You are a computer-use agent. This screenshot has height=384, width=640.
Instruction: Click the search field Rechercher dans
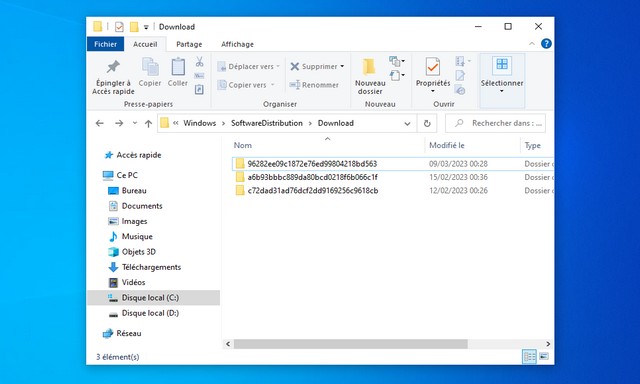495,123
